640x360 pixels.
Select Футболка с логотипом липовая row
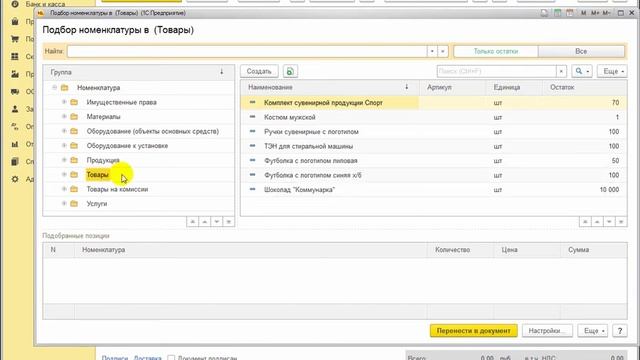(x=433, y=160)
